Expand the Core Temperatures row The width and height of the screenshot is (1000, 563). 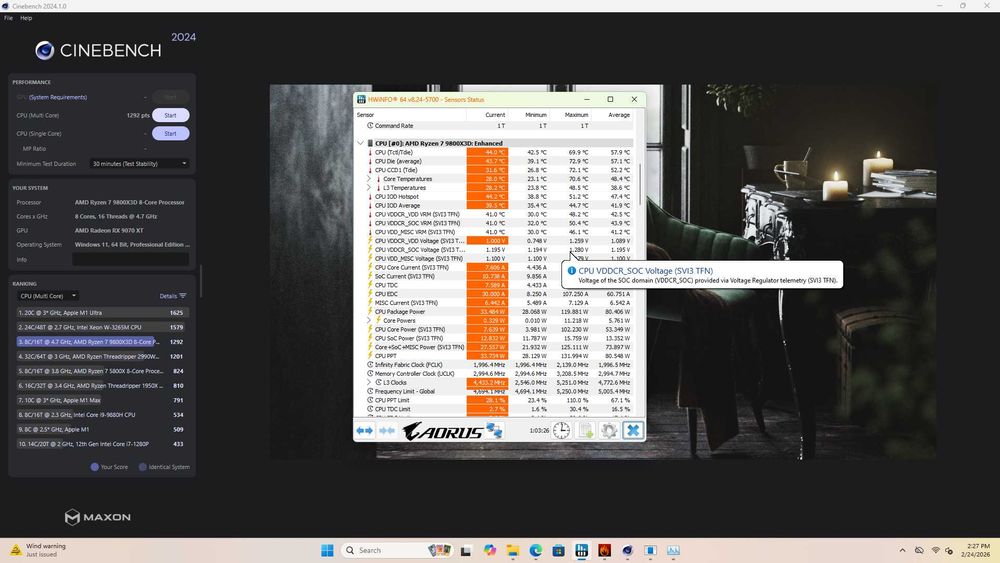coord(369,179)
